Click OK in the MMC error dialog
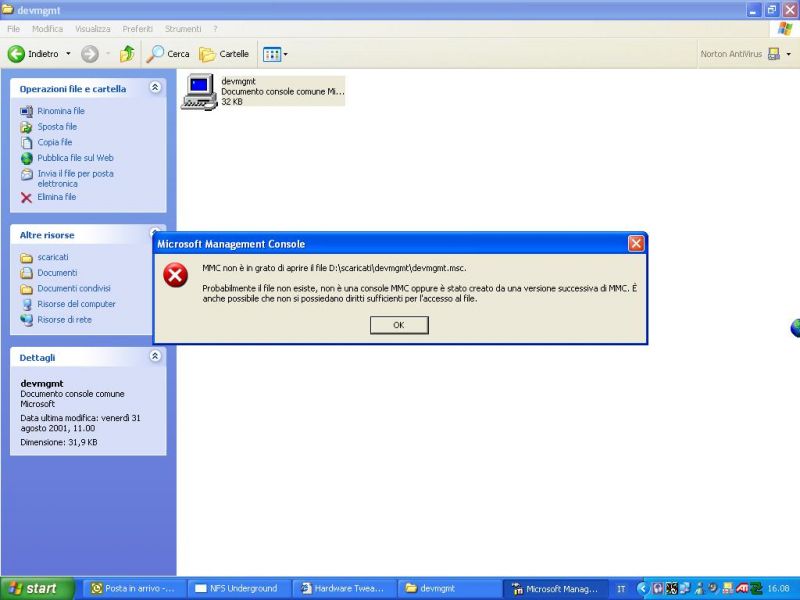The image size is (800, 600). (399, 325)
